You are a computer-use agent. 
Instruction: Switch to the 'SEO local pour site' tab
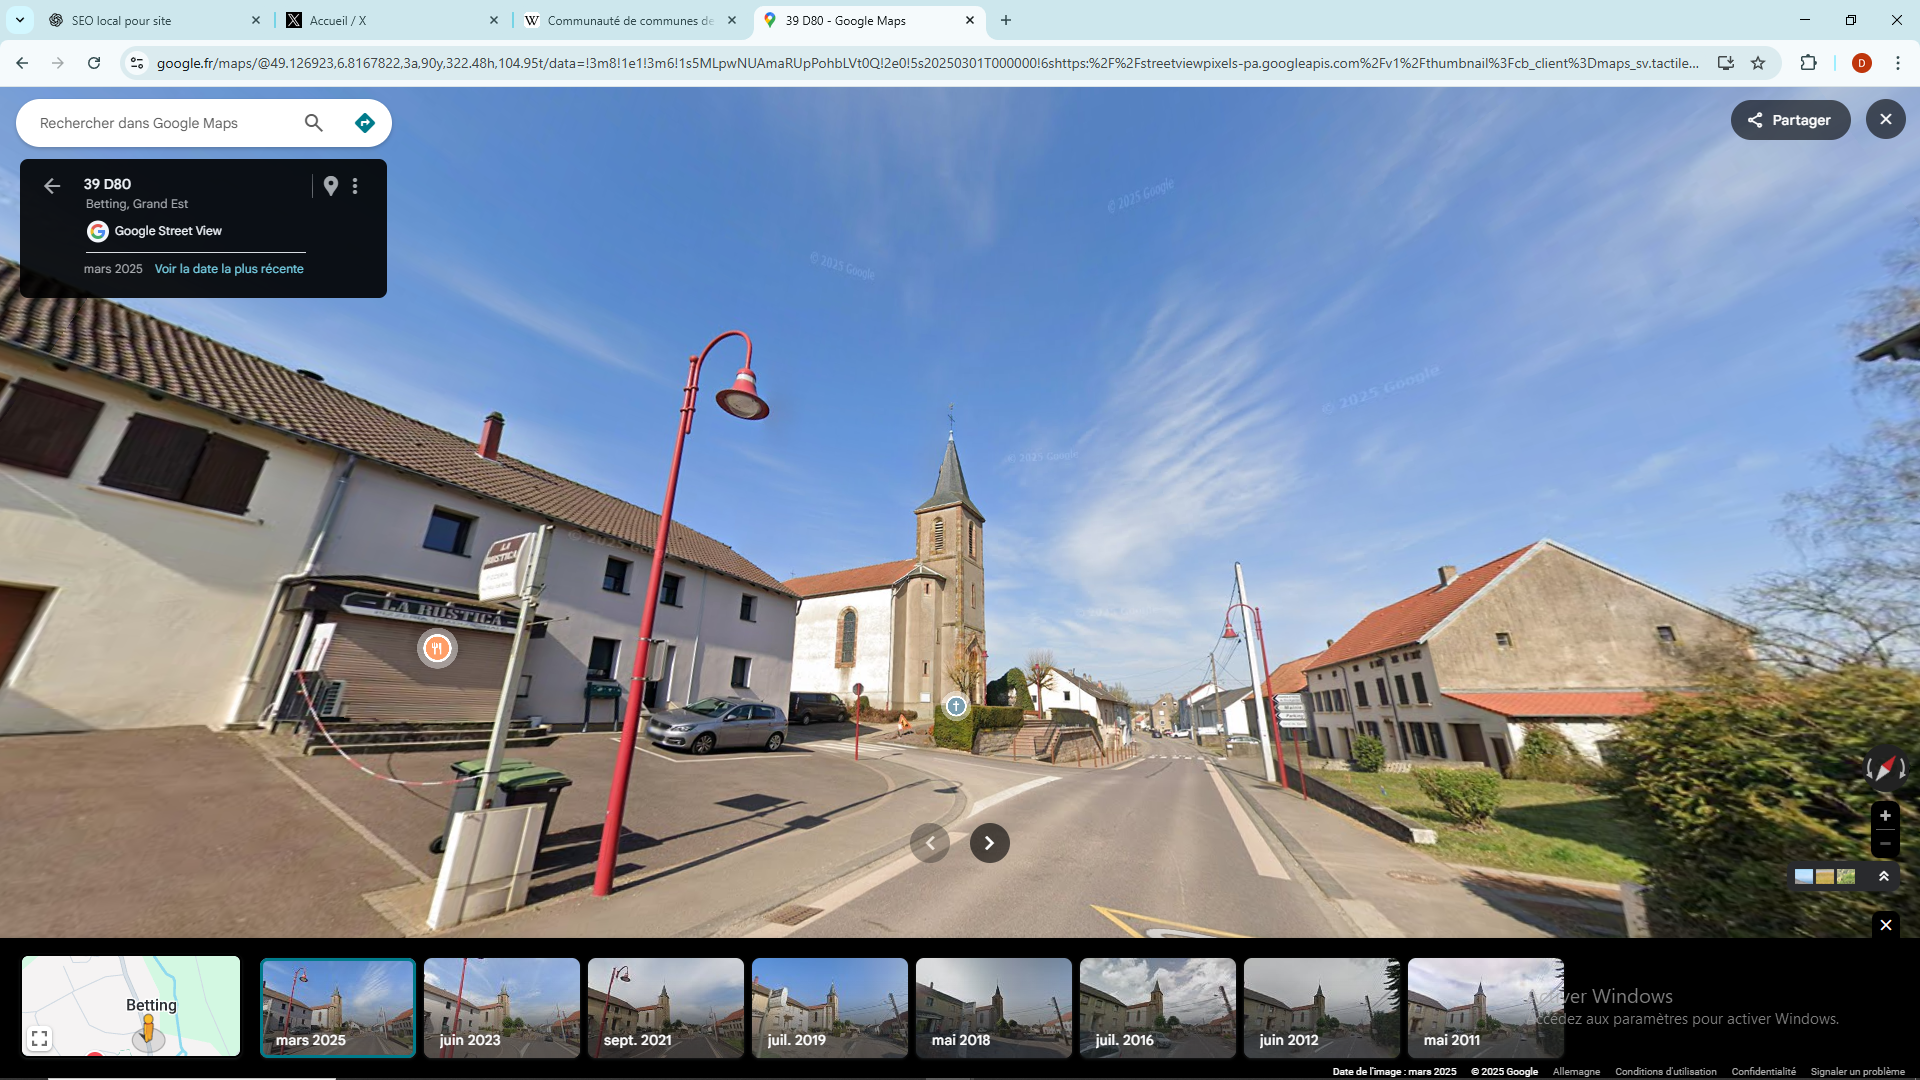click(155, 20)
